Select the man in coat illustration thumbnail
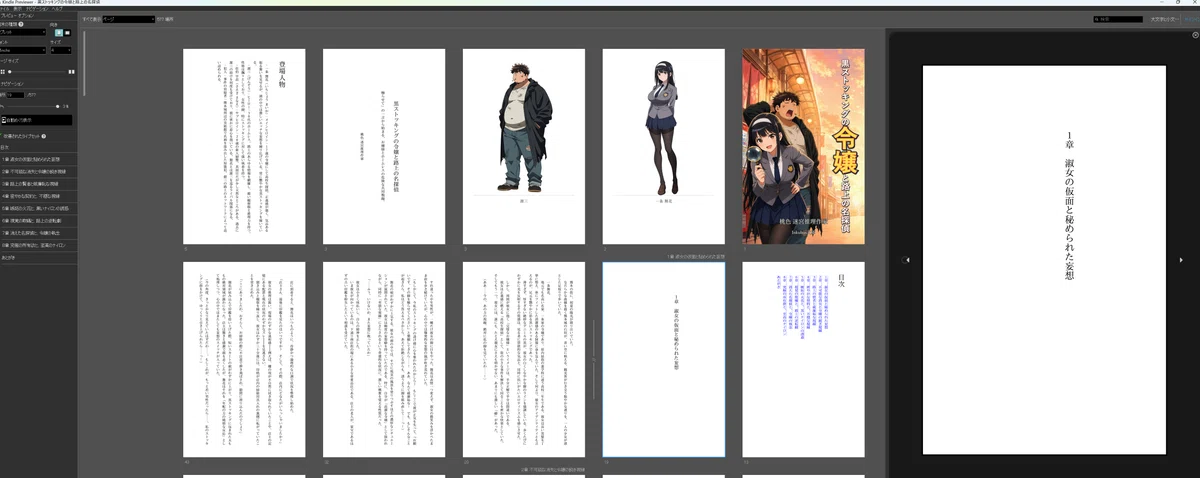Image resolution: width=1200 pixels, height=478 pixels. click(x=524, y=146)
